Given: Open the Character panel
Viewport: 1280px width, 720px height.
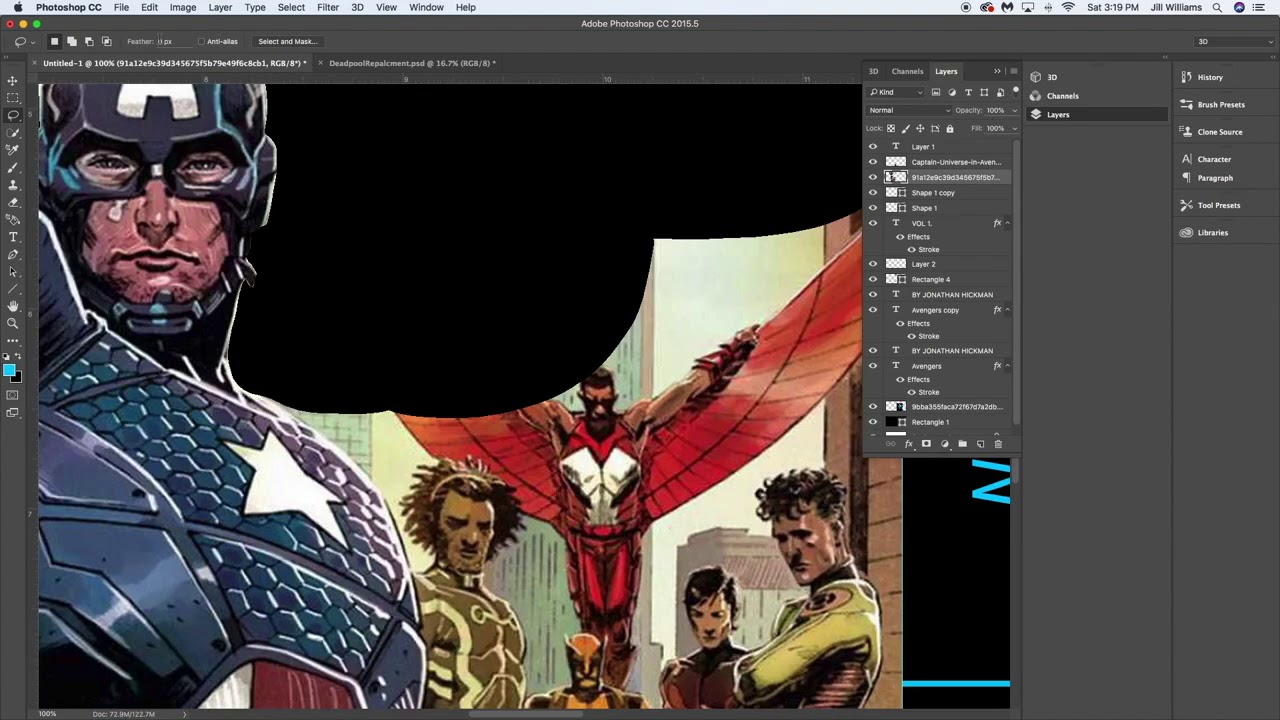Looking at the screenshot, I should pos(1214,159).
